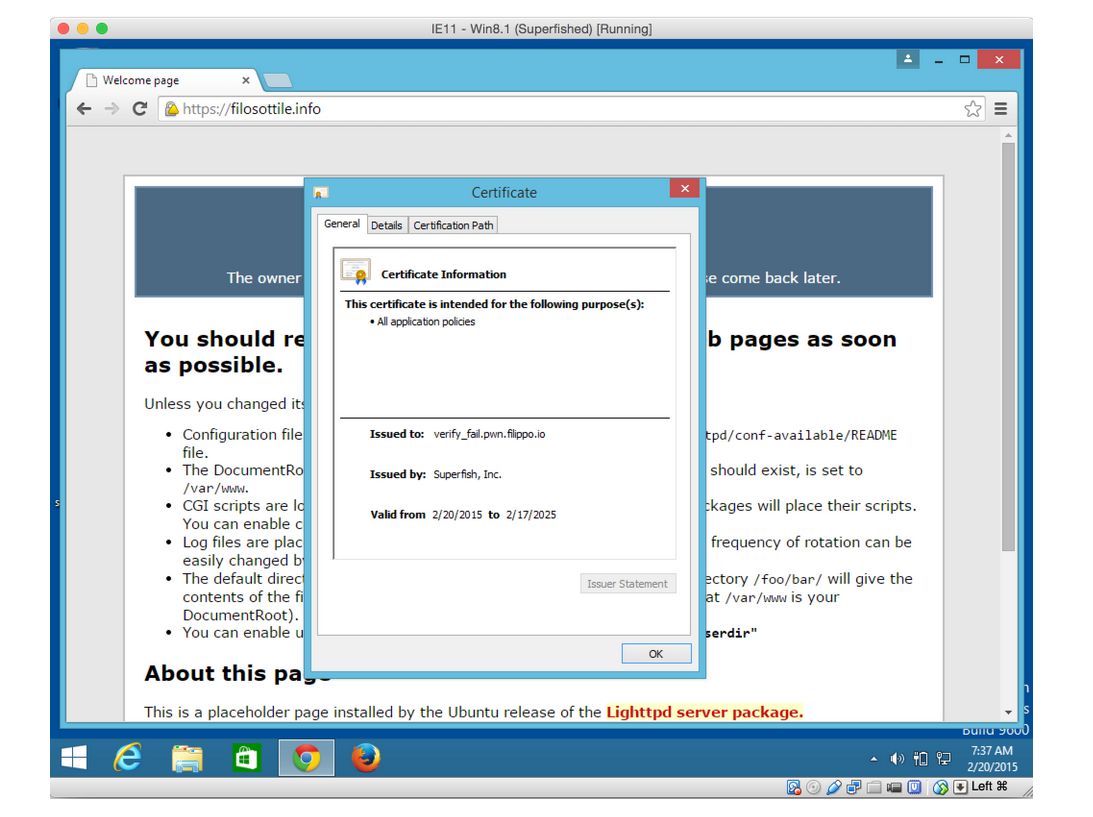The height and width of the screenshot is (817, 1093).
Task: Click the VirtualBox video capture indicator
Action: (894, 787)
